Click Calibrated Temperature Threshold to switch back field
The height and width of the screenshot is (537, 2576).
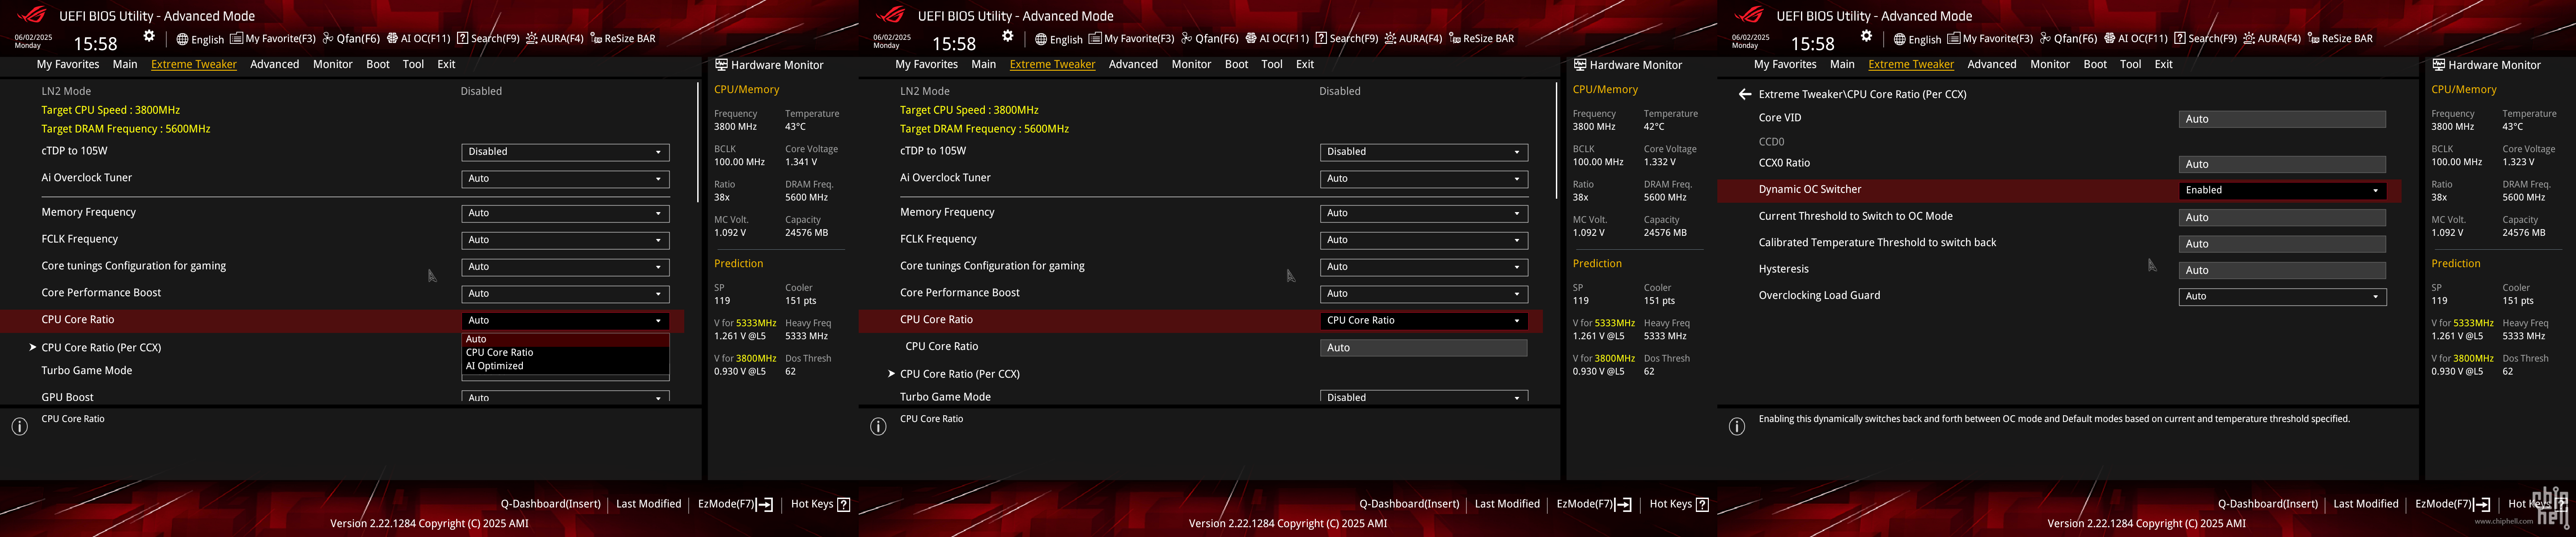coord(2282,244)
